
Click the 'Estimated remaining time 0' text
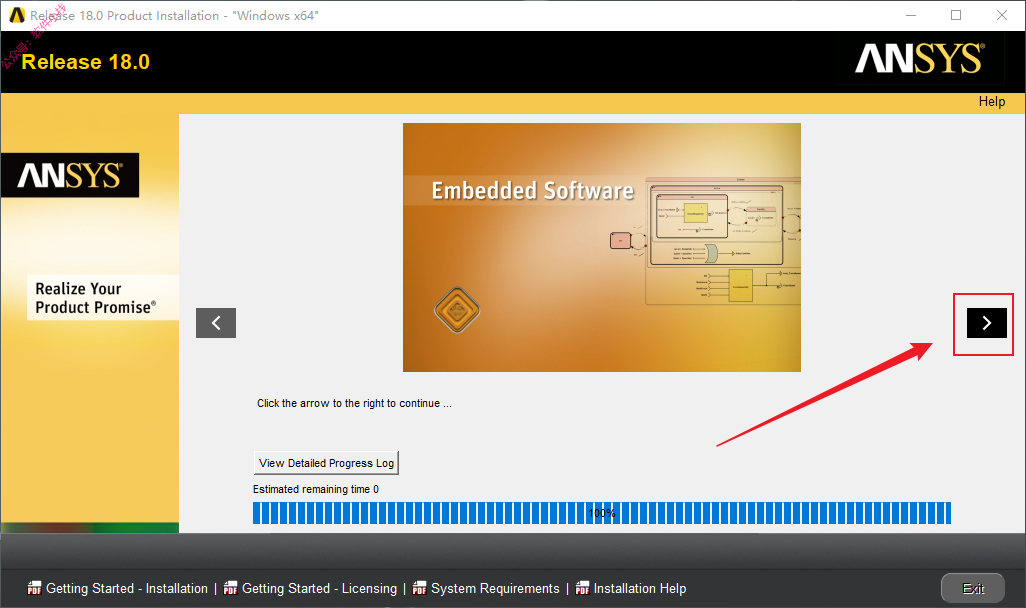[316, 489]
